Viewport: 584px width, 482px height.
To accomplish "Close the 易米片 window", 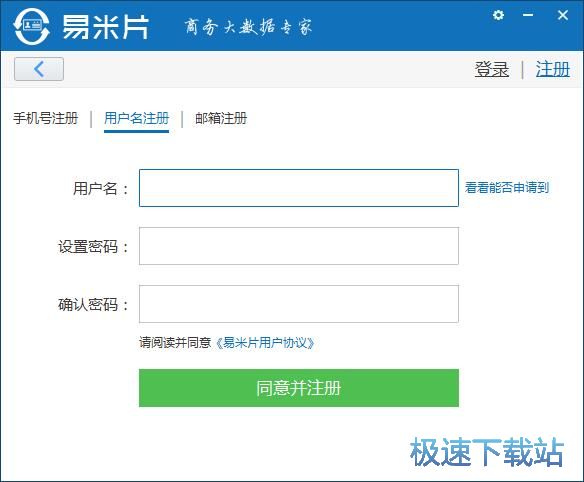I will click(x=563, y=15).
